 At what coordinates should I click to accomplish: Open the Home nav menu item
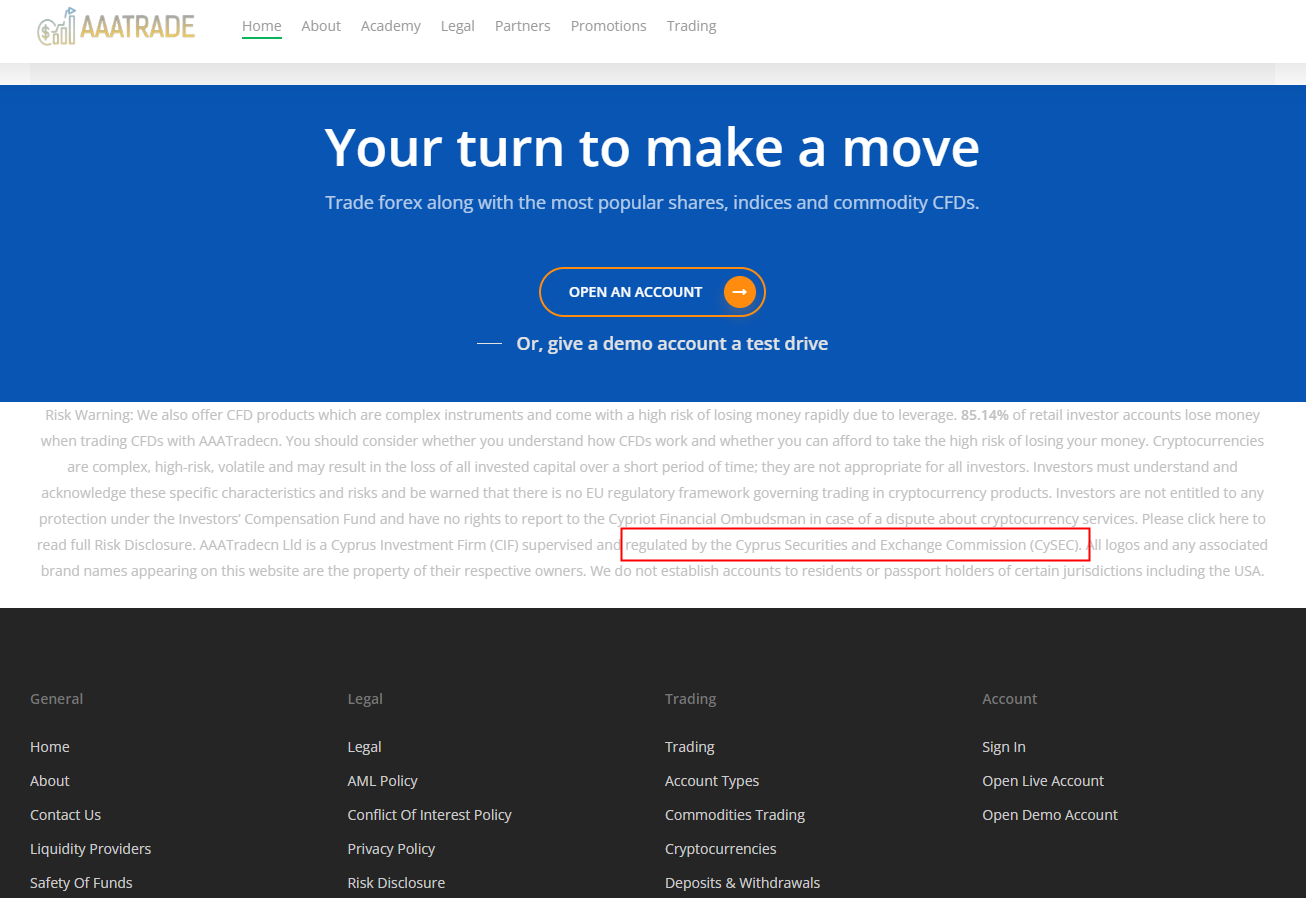point(262,26)
